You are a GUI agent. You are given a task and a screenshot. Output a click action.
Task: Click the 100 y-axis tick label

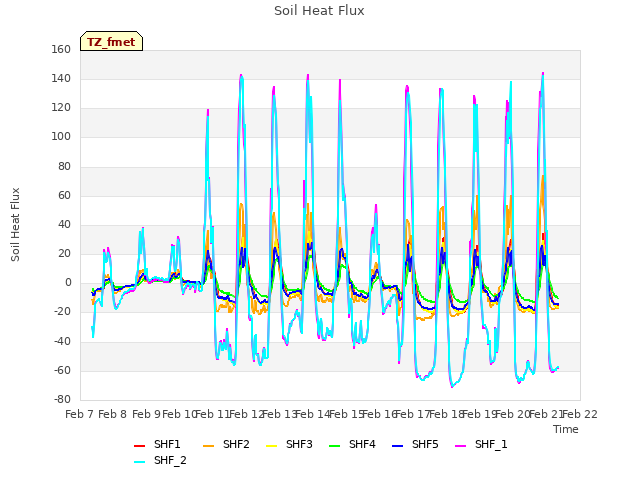tap(61, 137)
